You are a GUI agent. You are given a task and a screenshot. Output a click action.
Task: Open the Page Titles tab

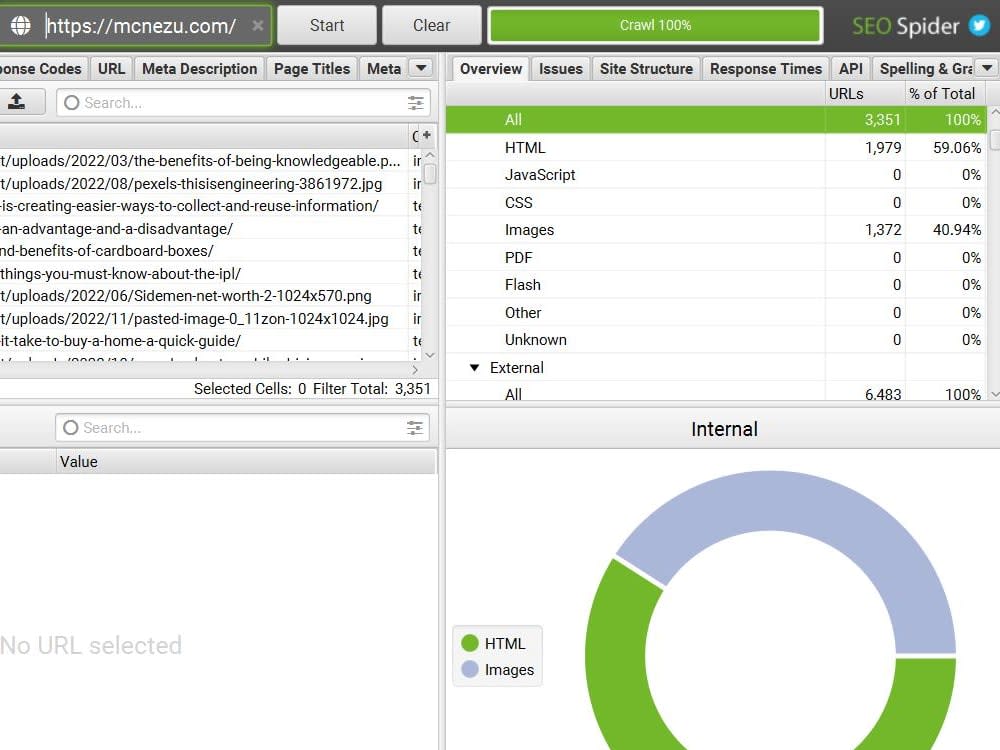(x=312, y=68)
